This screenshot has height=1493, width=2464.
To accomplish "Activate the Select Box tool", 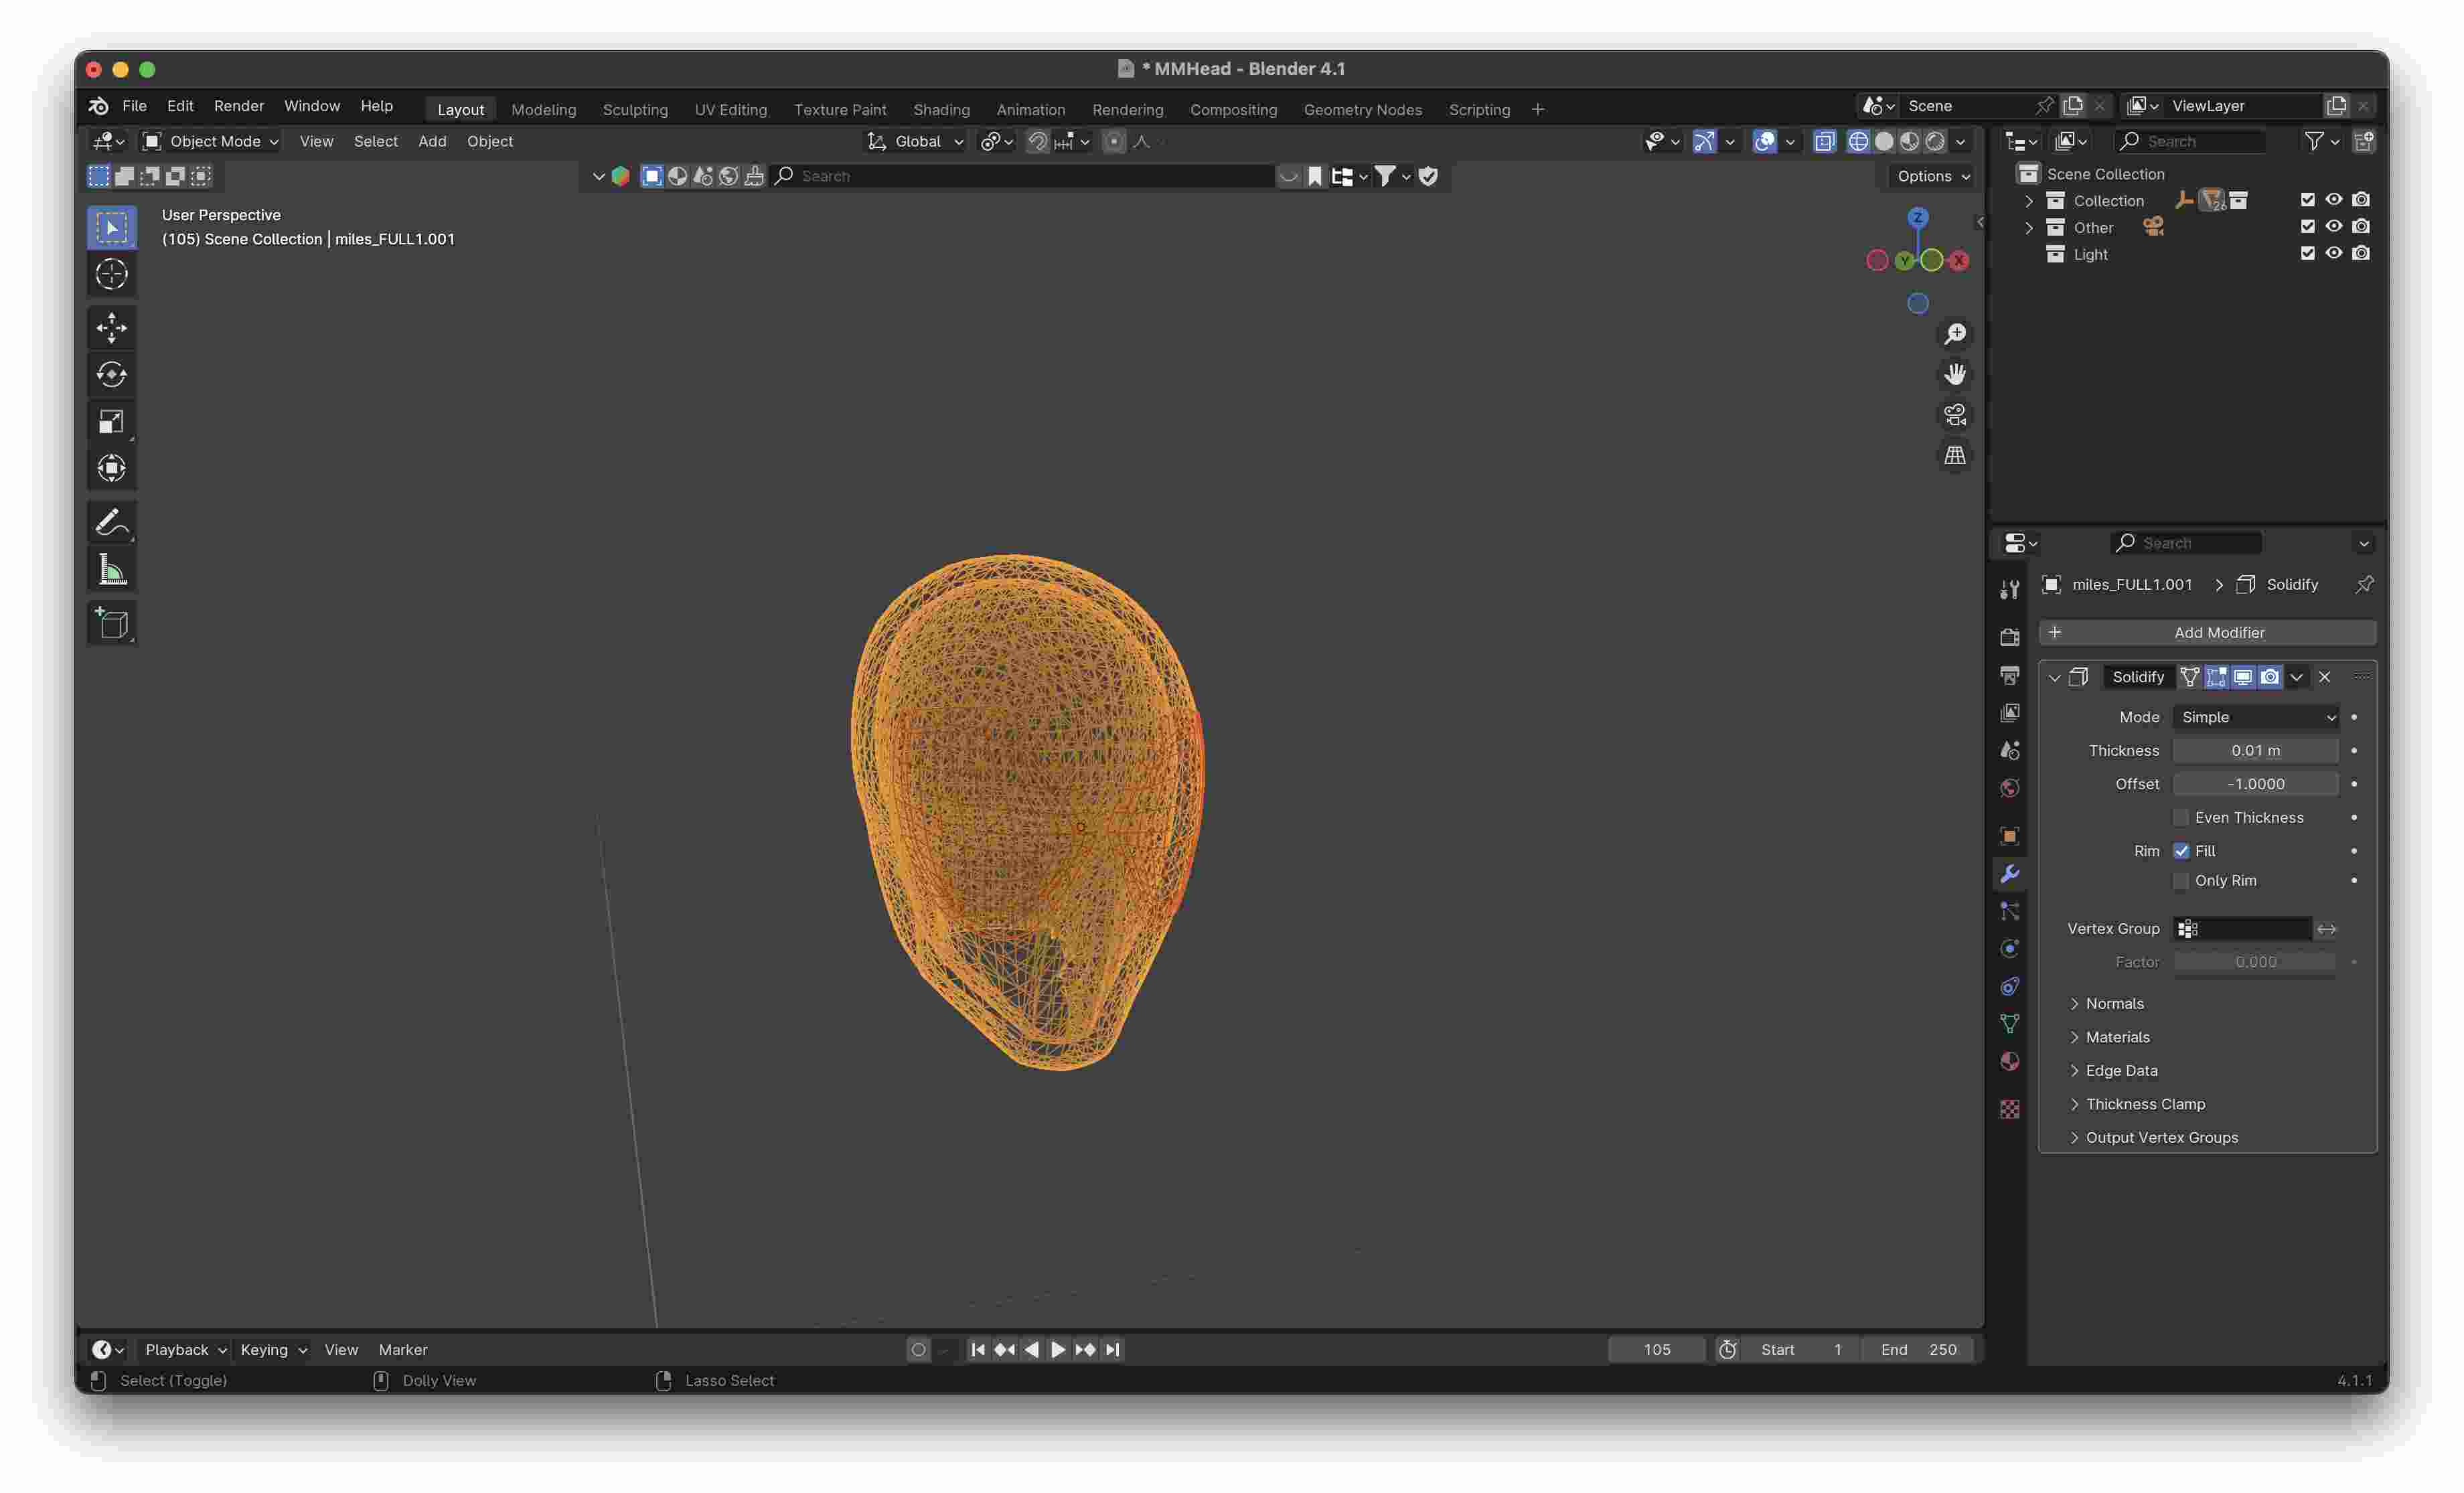I will click(x=111, y=227).
